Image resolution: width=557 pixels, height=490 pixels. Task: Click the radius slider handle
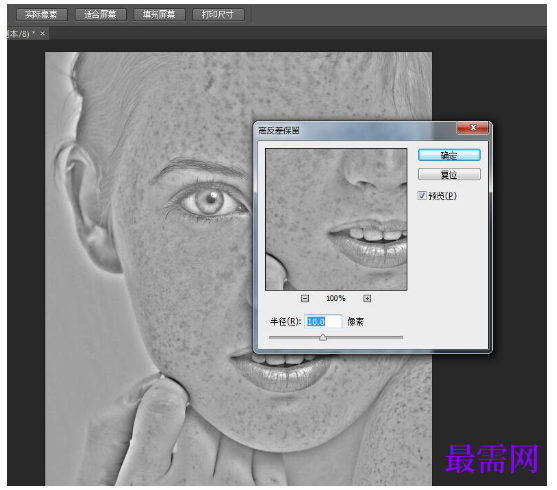coord(323,337)
